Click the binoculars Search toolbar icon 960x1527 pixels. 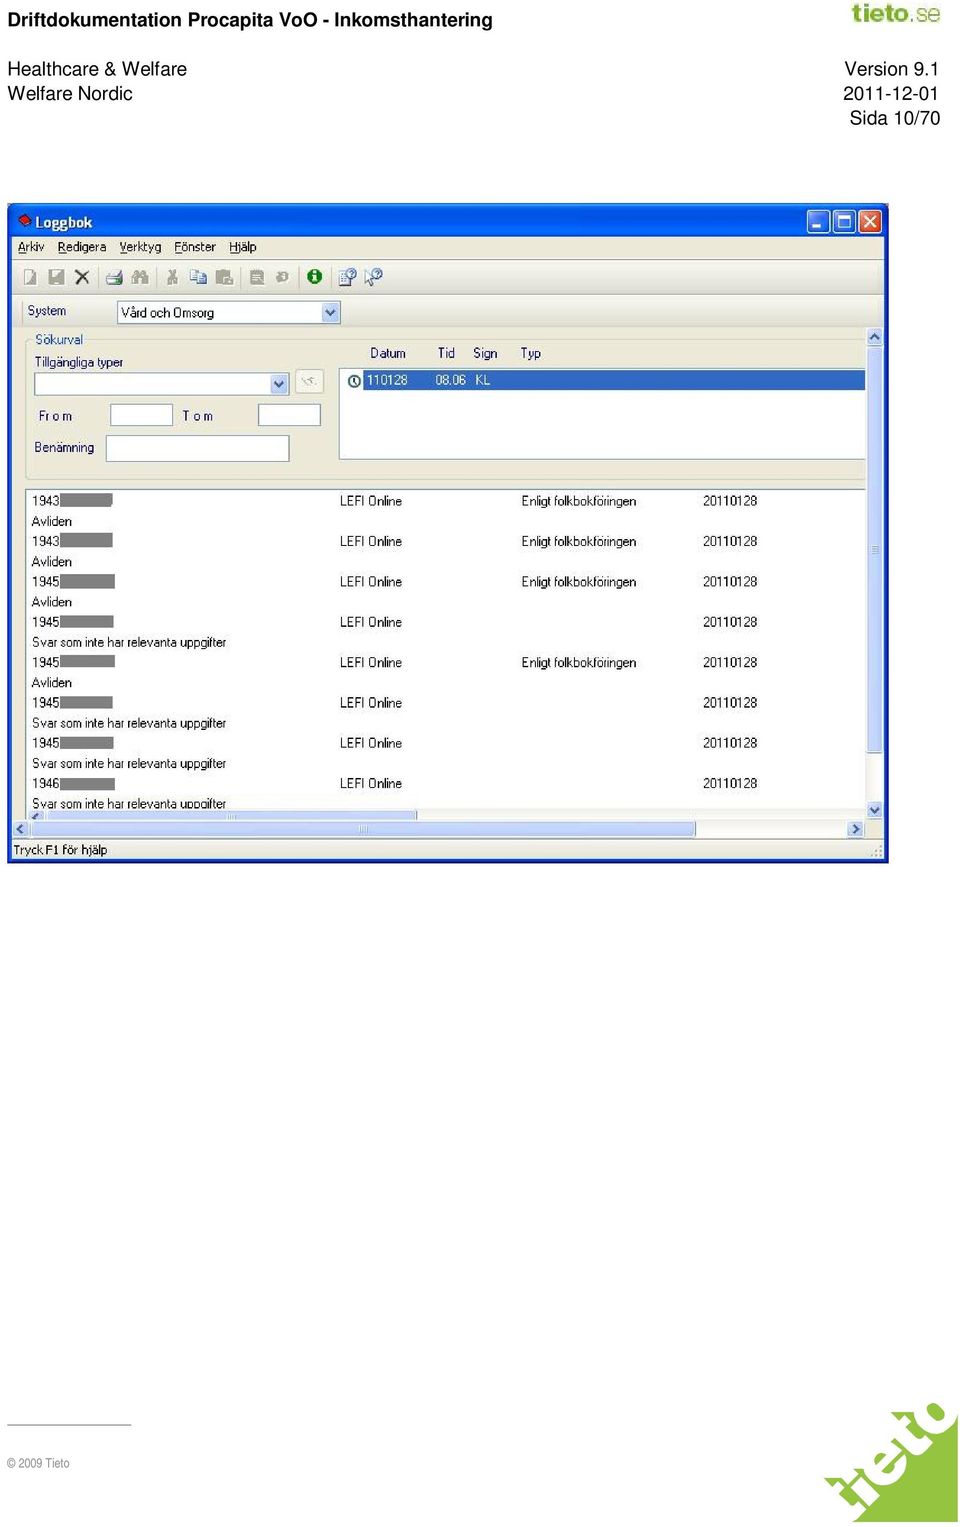pyautogui.click(x=140, y=278)
